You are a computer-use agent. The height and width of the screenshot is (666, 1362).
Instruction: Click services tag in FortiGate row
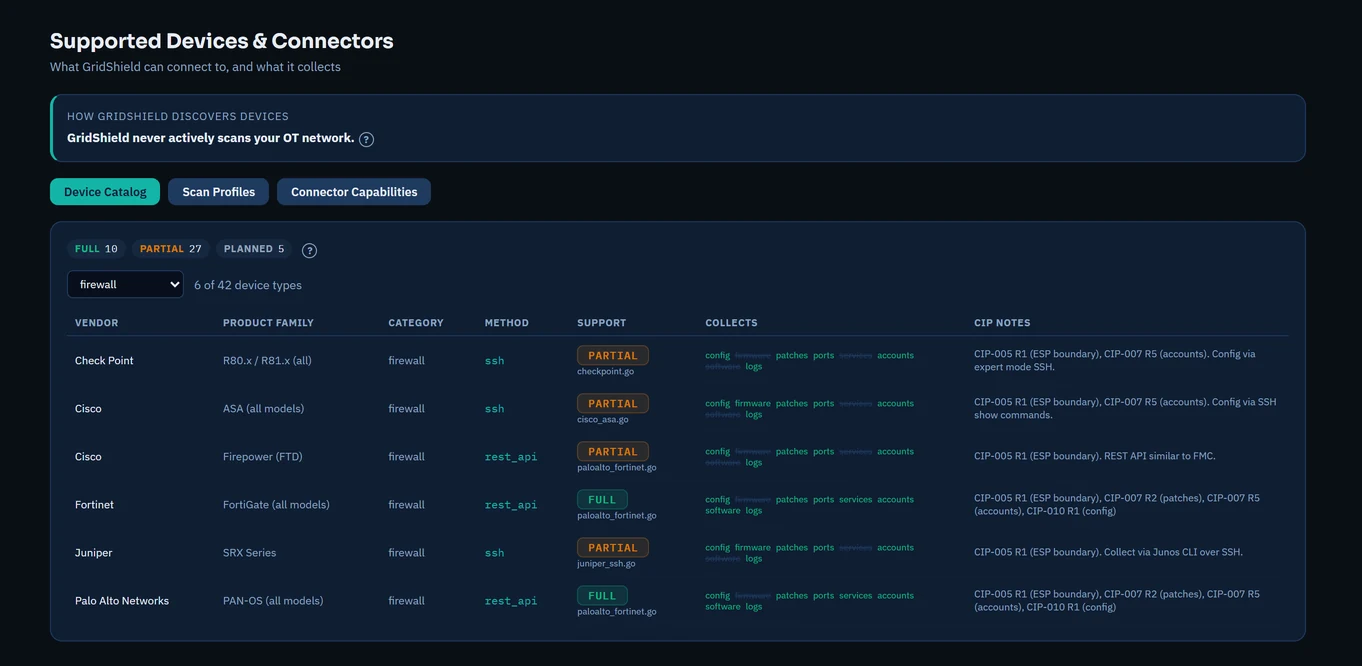coord(855,499)
